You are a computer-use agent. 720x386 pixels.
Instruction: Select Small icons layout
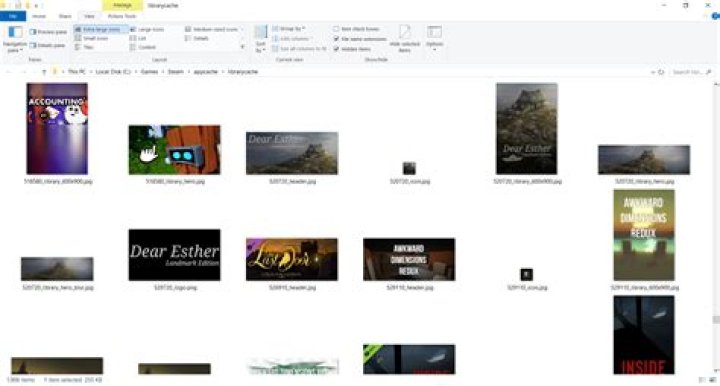tap(91, 38)
